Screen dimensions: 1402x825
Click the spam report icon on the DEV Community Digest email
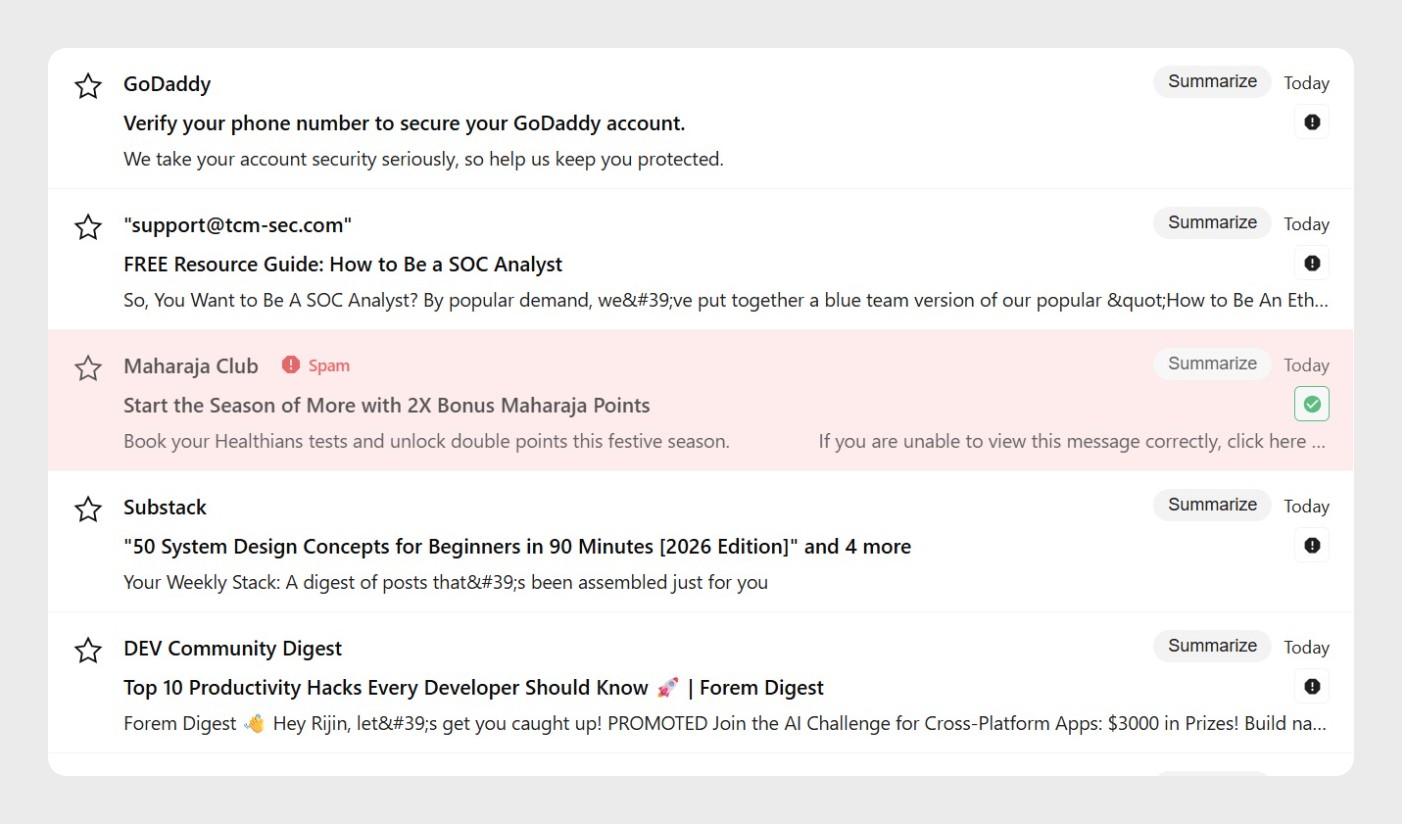[x=1311, y=686]
